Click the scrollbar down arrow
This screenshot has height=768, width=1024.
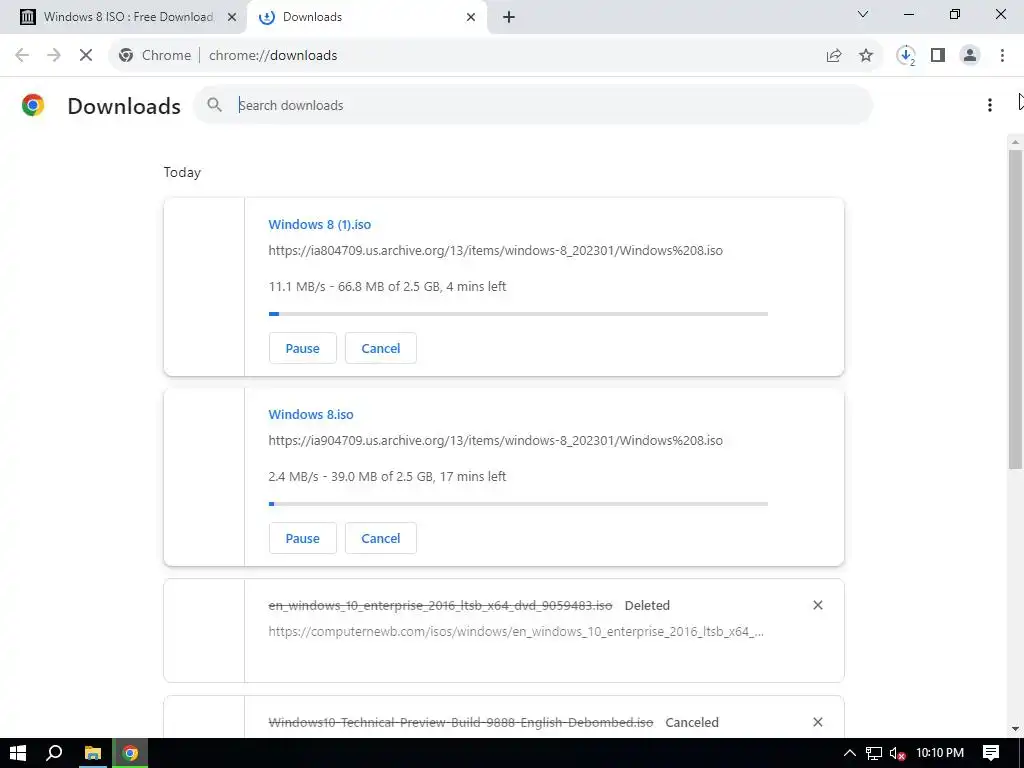(1015, 729)
